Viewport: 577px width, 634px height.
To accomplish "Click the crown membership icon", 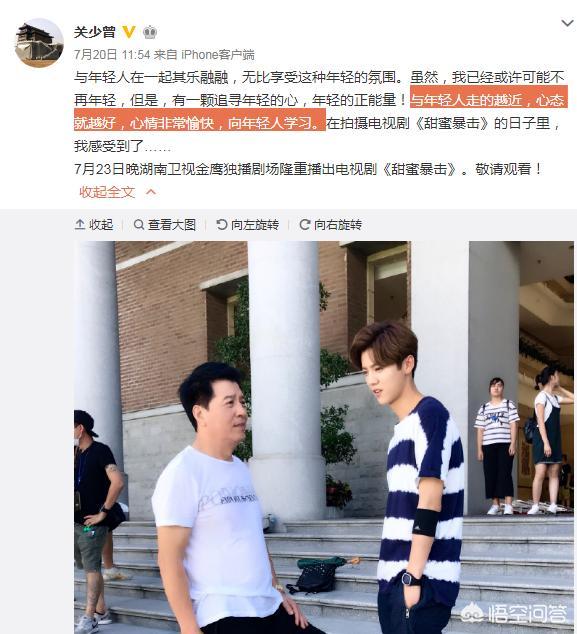I will (150, 32).
